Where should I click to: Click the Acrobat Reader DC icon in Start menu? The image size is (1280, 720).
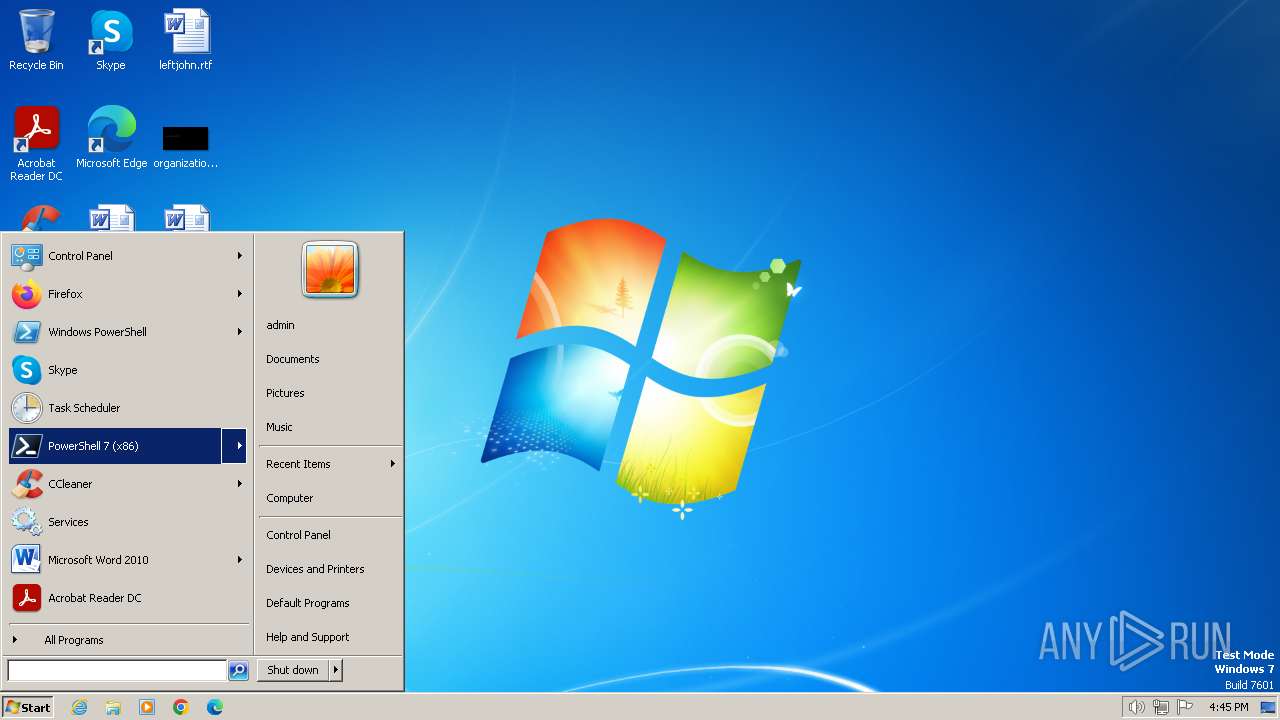pos(26,598)
